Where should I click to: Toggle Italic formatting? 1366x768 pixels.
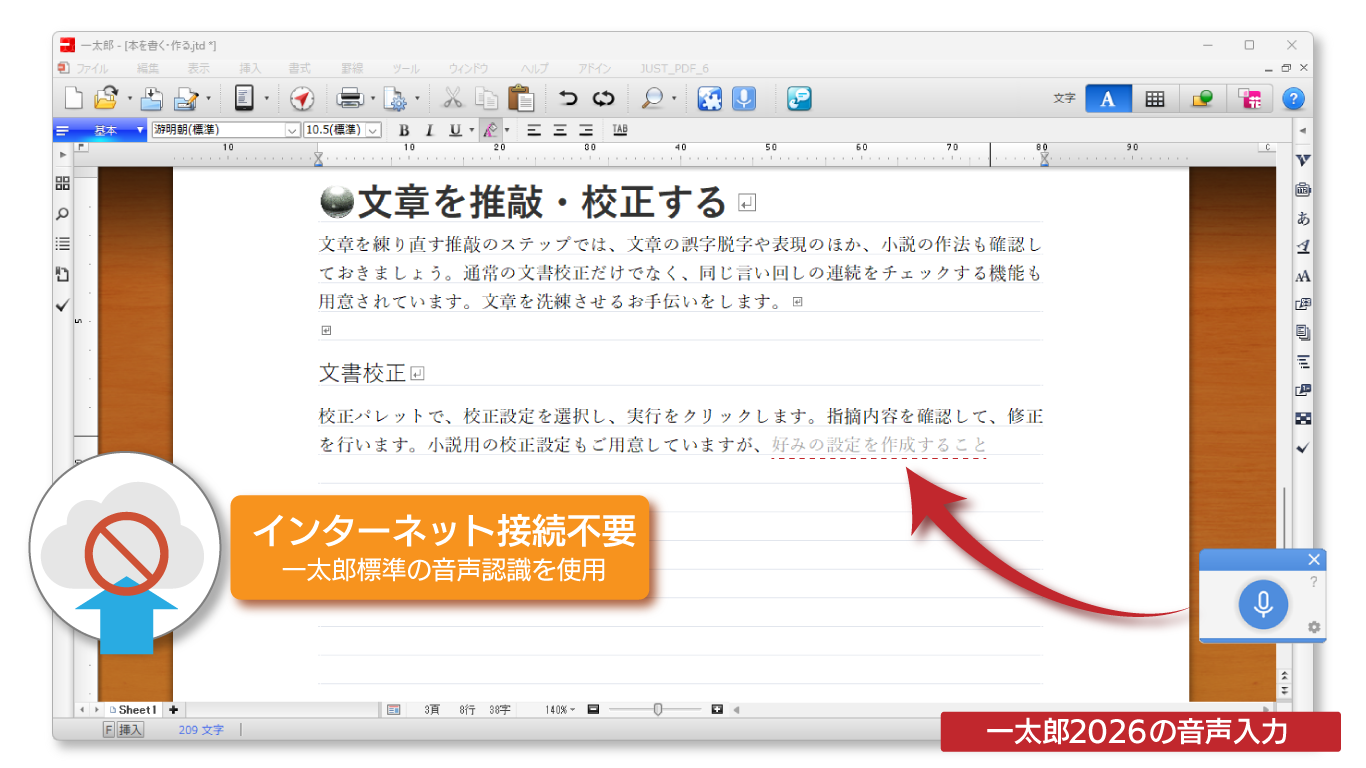429,130
